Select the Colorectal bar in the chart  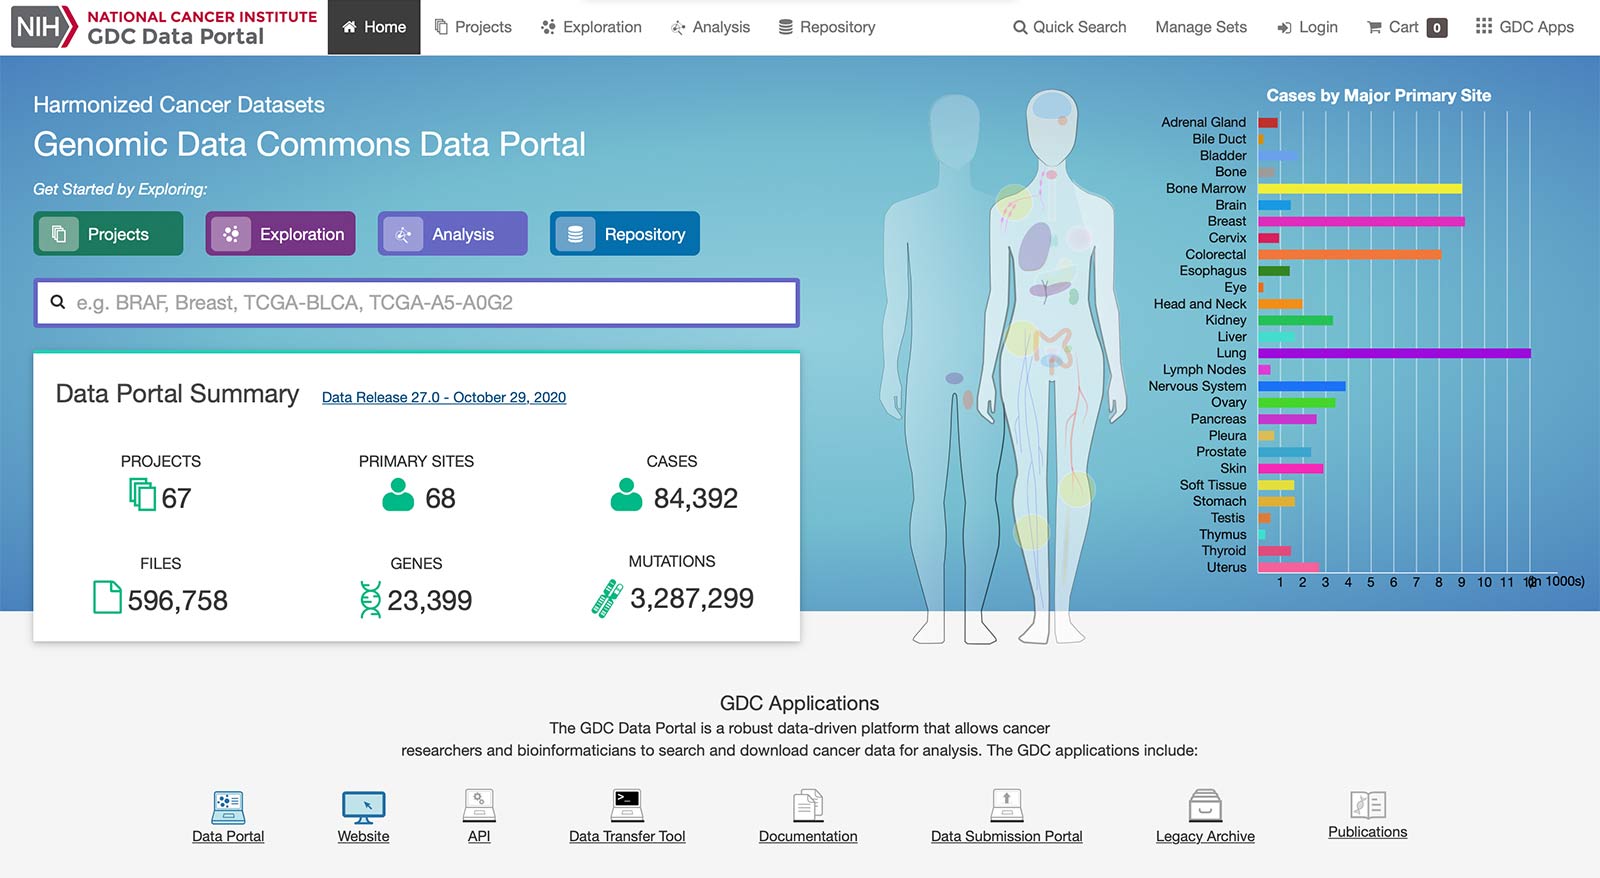pyautogui.click(x=1349, y=254)
